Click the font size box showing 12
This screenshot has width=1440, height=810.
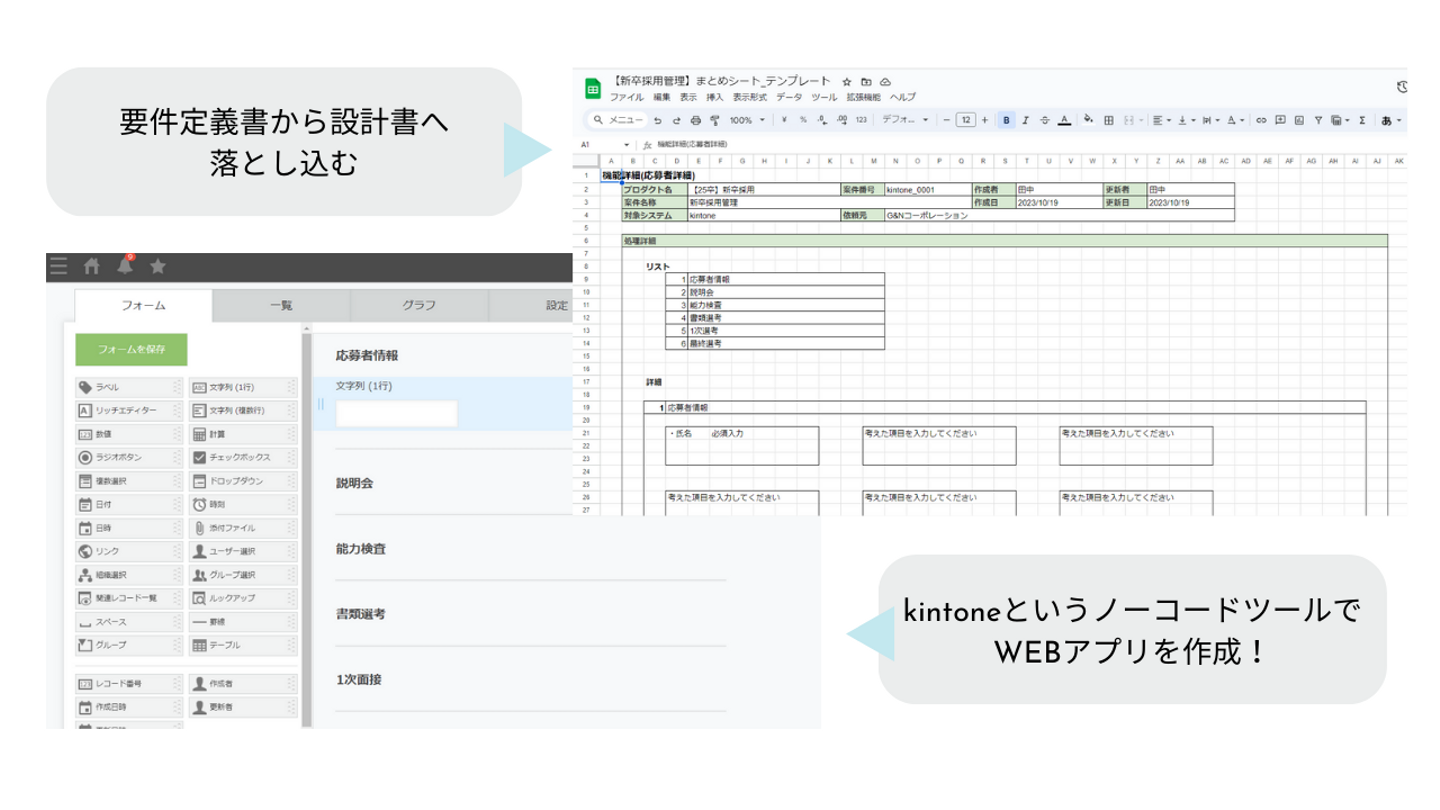[965, 120]
